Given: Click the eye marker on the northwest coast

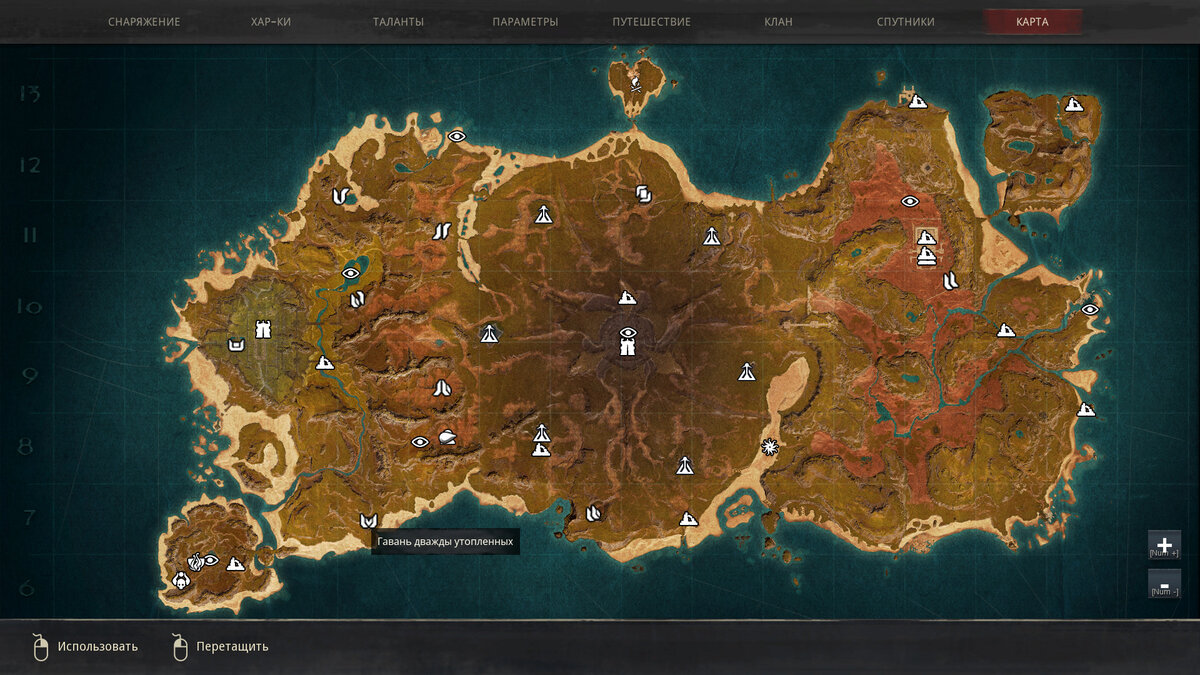Looking at the screenshot, I should [457, 135].
